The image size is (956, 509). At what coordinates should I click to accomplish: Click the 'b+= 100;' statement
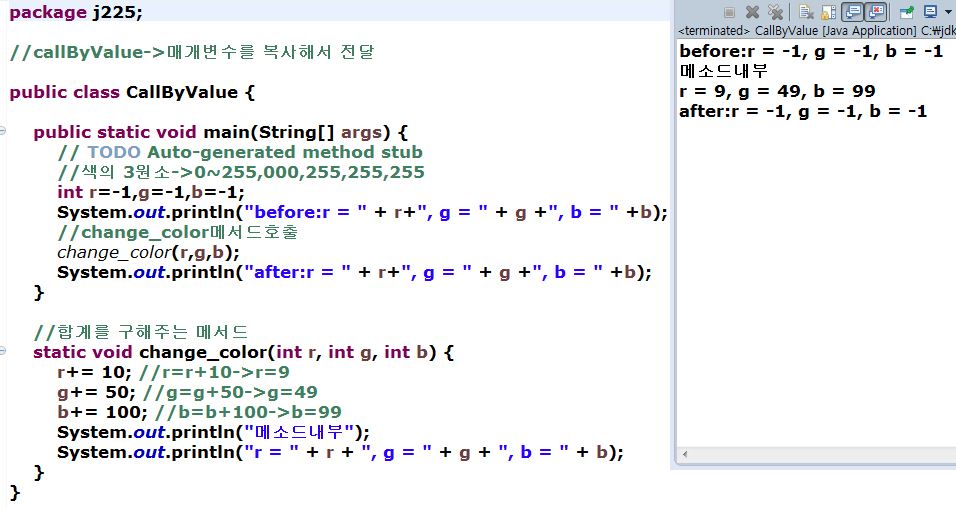click(102, 412)
